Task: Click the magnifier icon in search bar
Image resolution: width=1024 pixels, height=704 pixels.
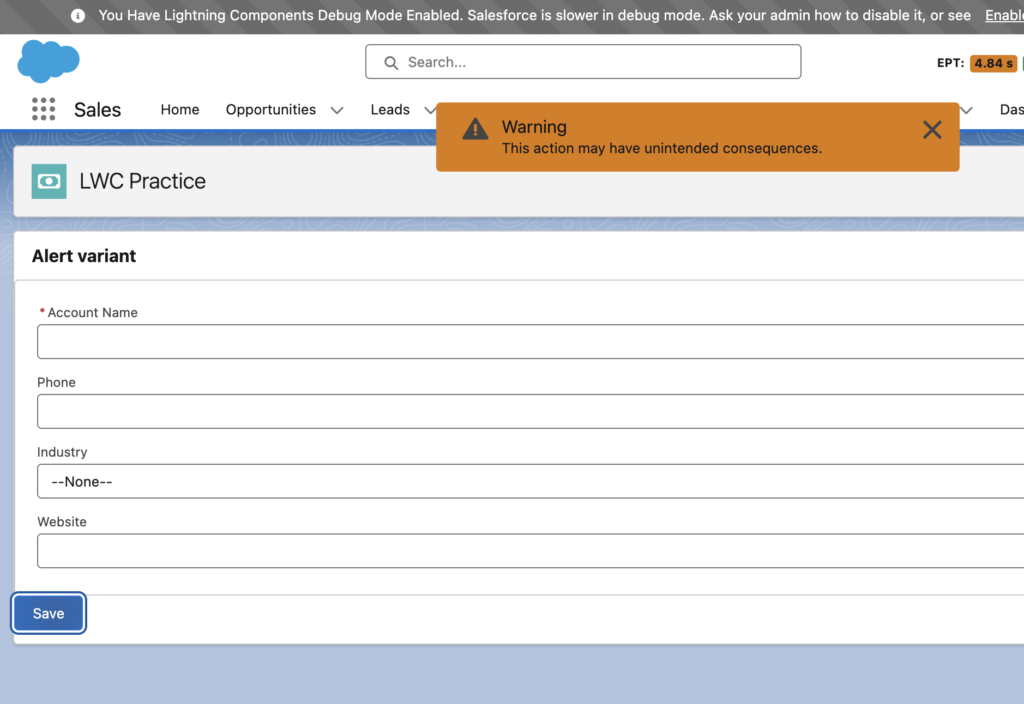Action: [x=391, y=62]
